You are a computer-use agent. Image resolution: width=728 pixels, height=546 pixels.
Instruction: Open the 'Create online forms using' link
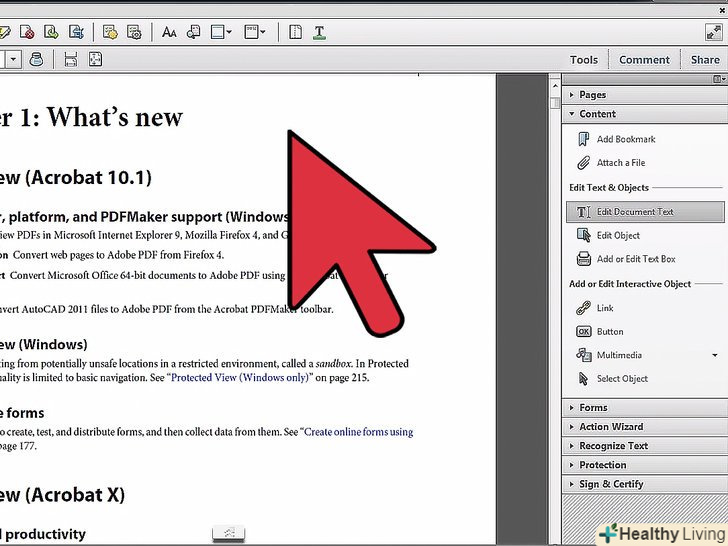tap(358, 432)
